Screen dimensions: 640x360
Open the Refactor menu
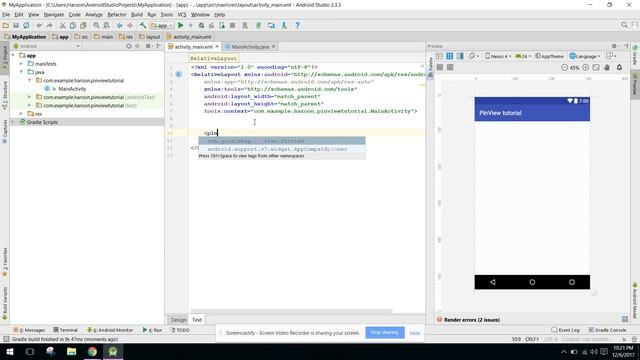[x=117, y=14]
